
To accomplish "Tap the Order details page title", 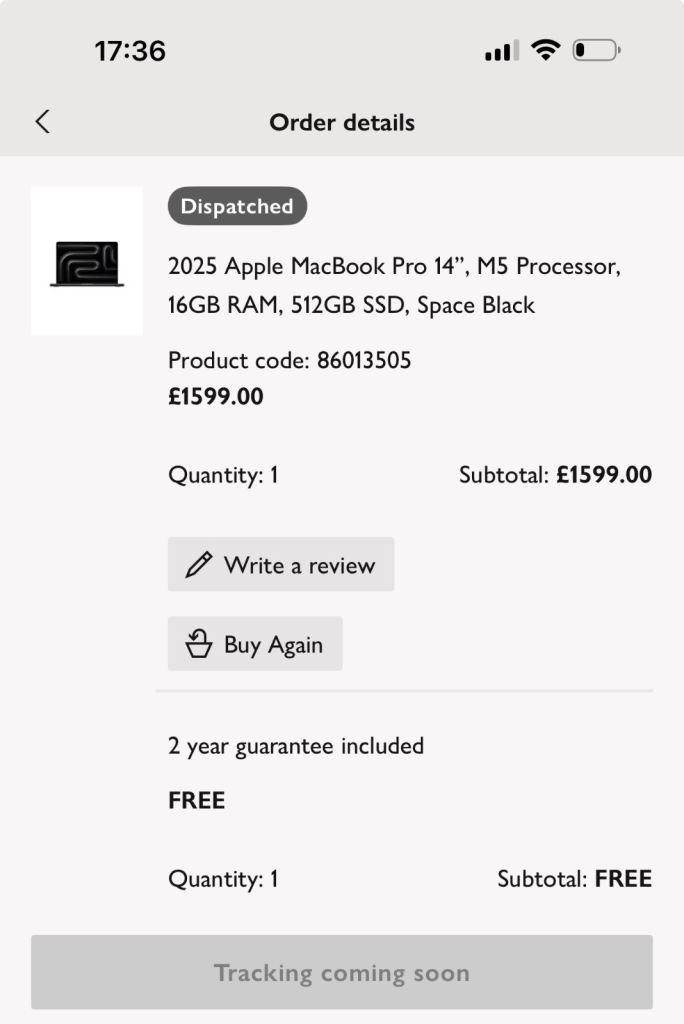I will point(342,123).
